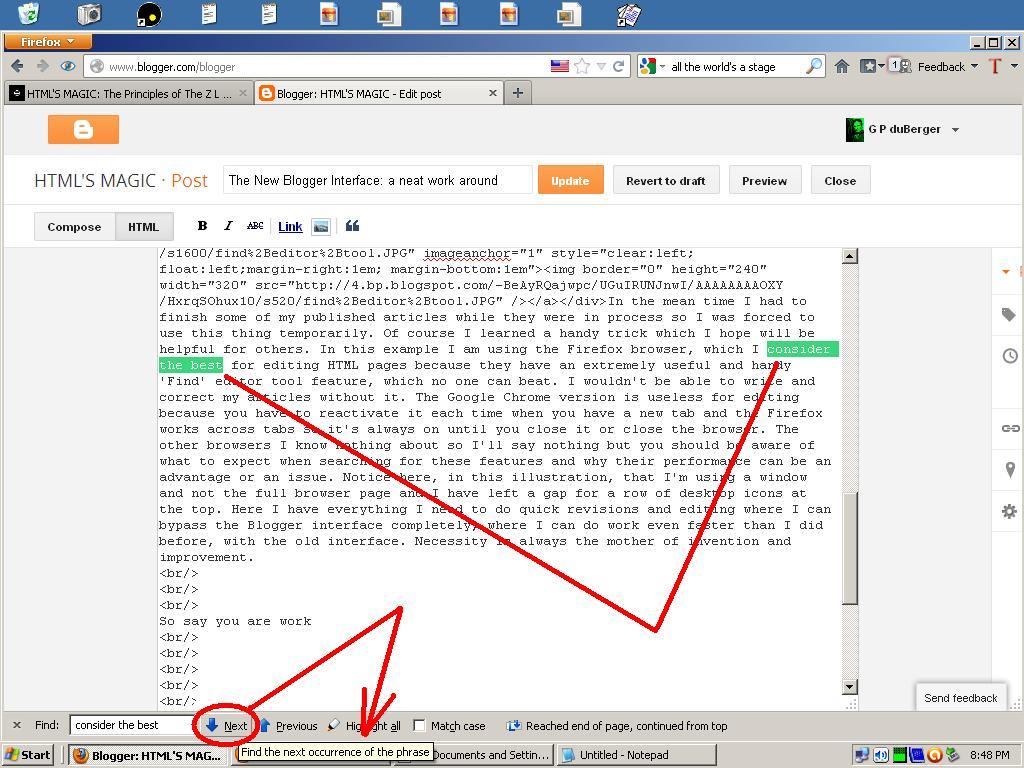Click the Revert to draft button
Viewport: 1024px width, 768px height.
666,180
